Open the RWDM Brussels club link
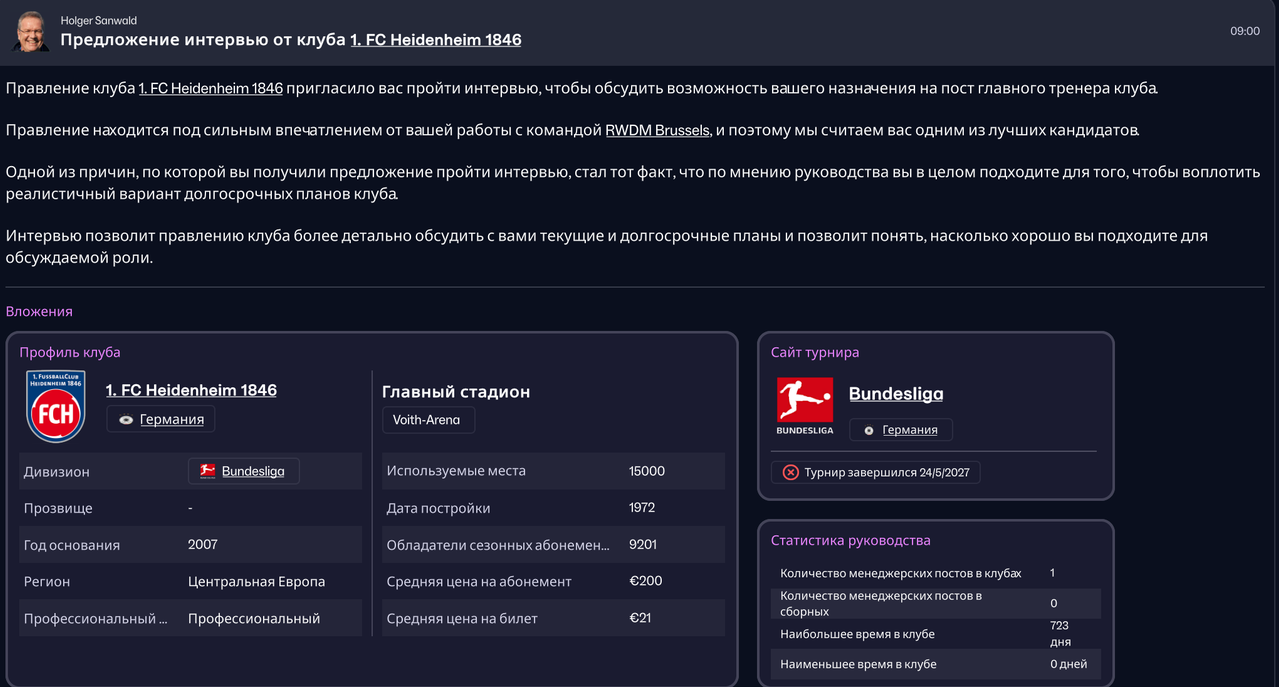1279x687 pixels. click(657, 130)
